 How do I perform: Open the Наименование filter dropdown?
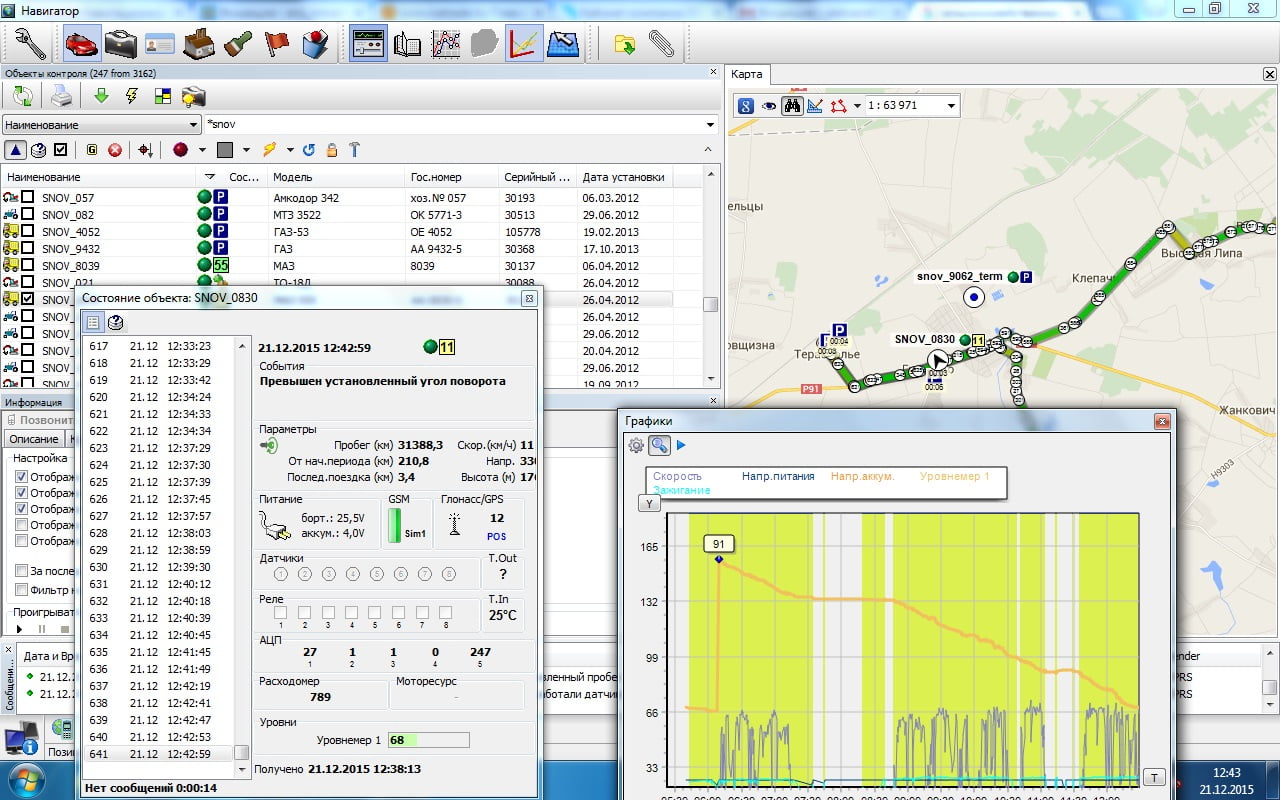[x=194, y=125]
